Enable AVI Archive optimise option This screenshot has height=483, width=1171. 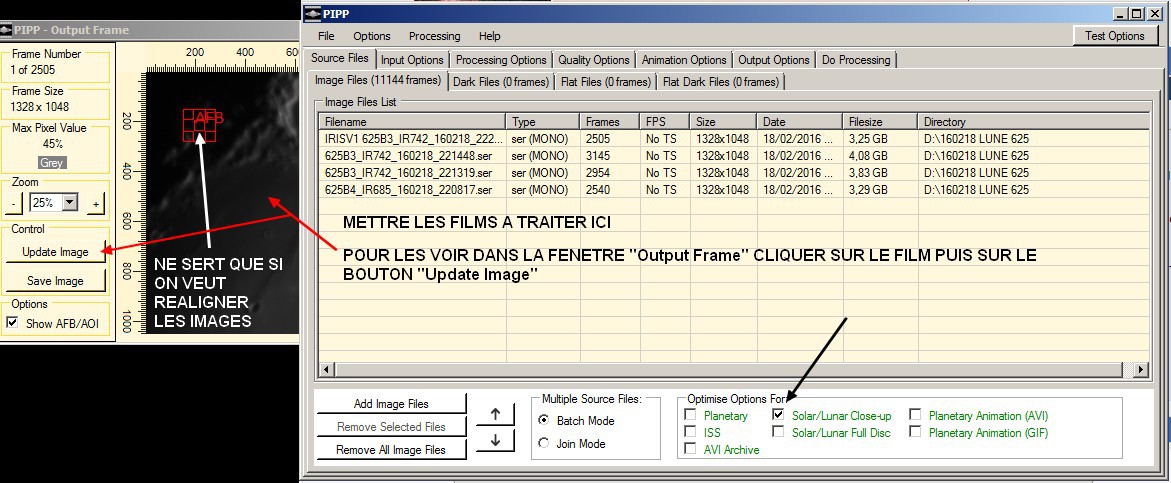(x=690, y=449)
